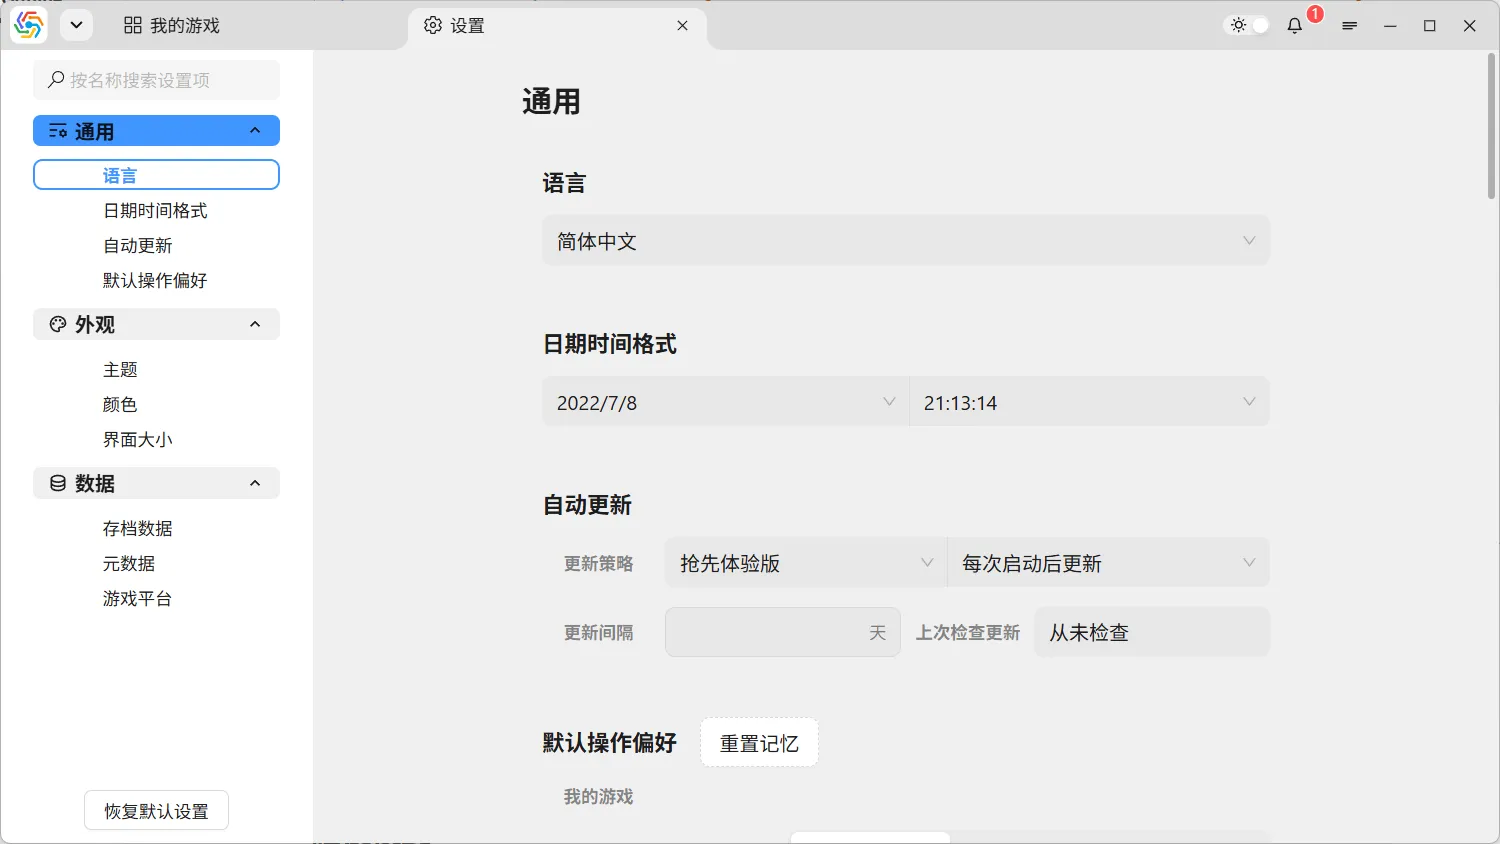Open the 抢先体验版 update strategy dropdown

[805, 563]
